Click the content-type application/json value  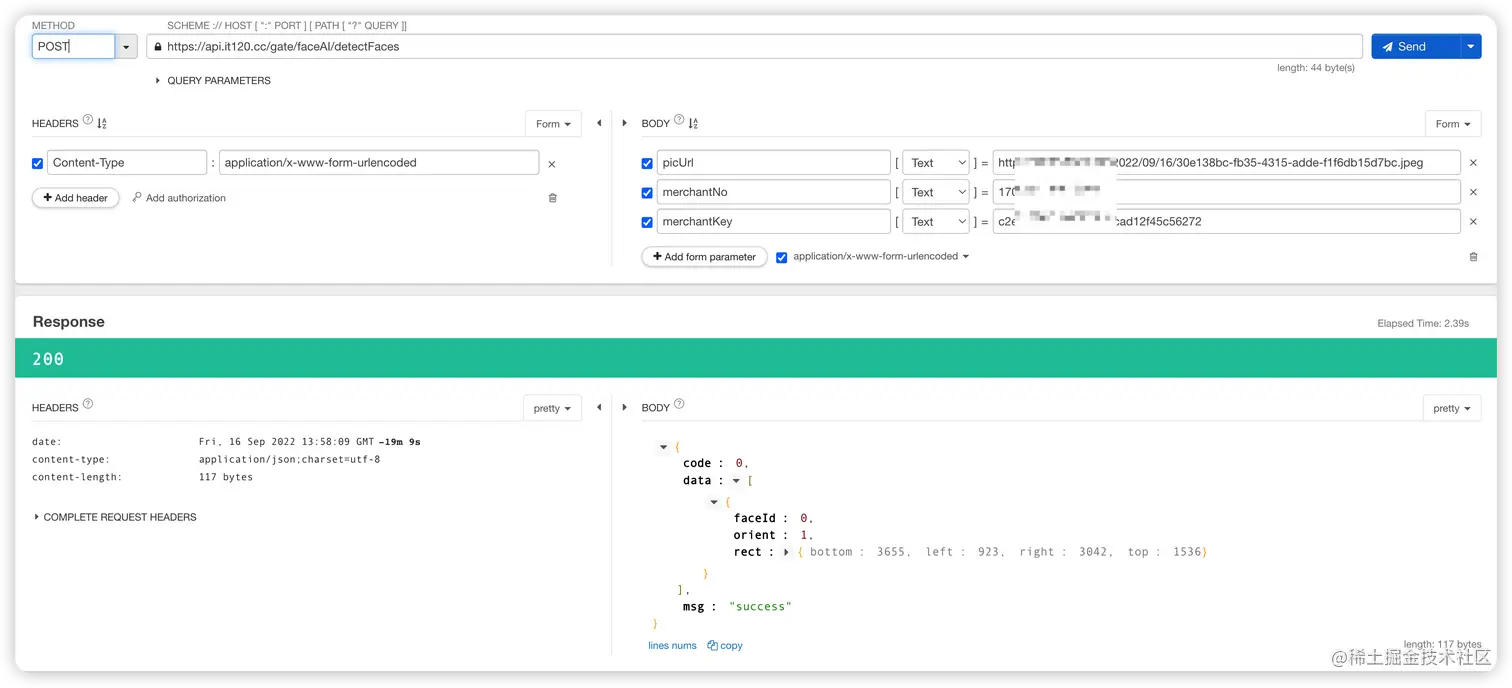[x=289, y=459]
